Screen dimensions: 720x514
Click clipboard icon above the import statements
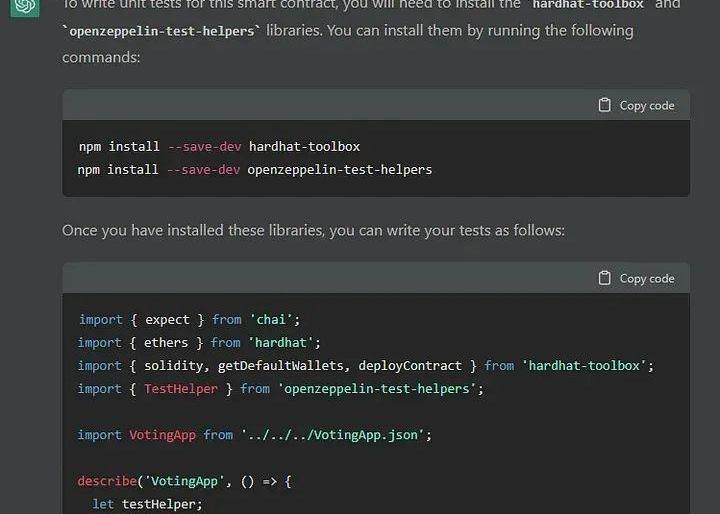point(604,278)
